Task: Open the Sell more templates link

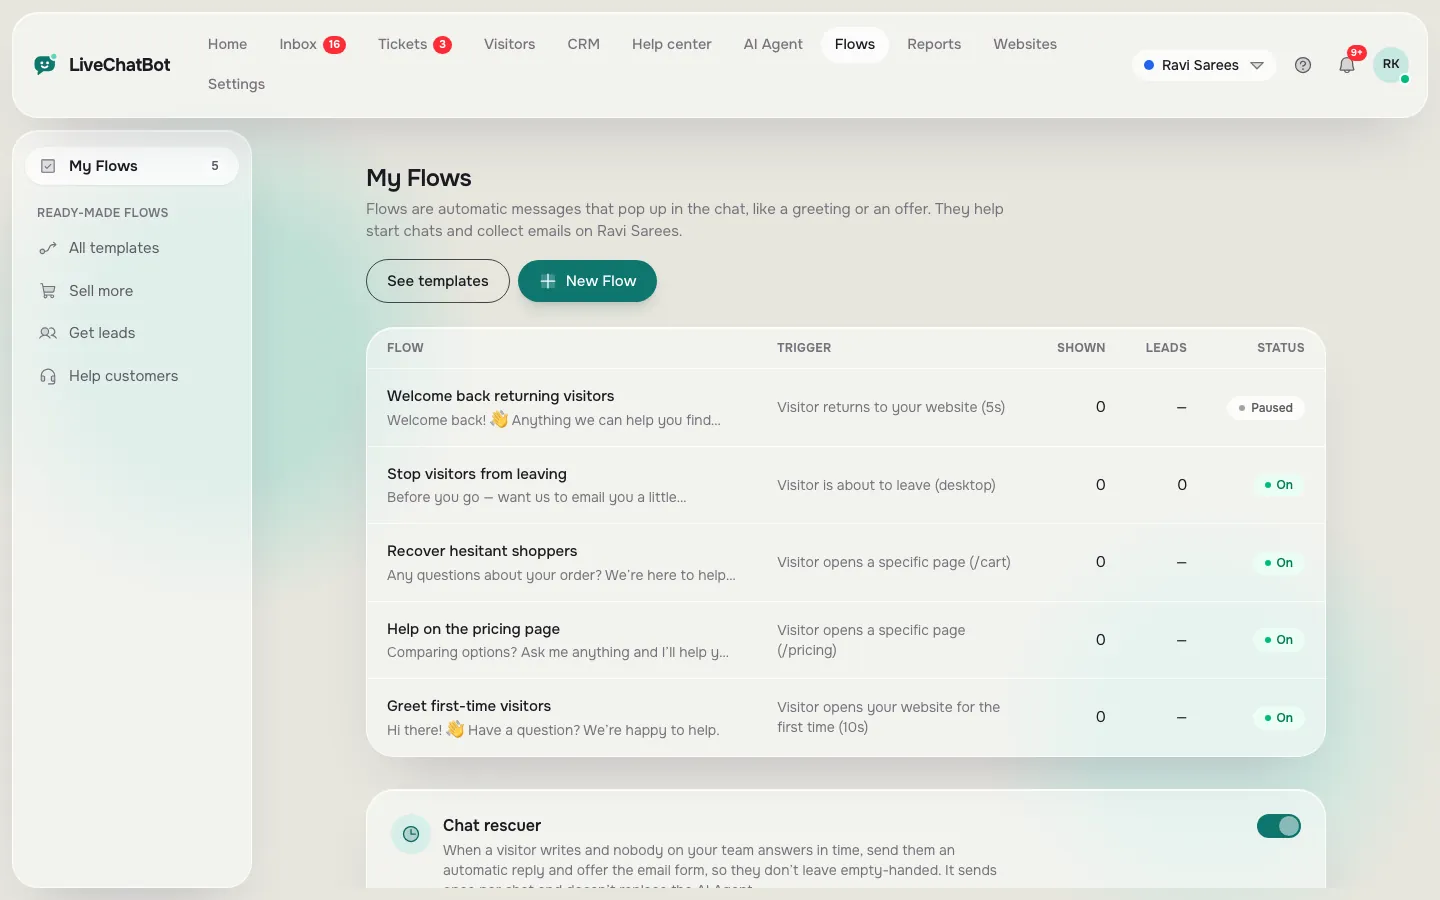Action: [x=132, y=291]
